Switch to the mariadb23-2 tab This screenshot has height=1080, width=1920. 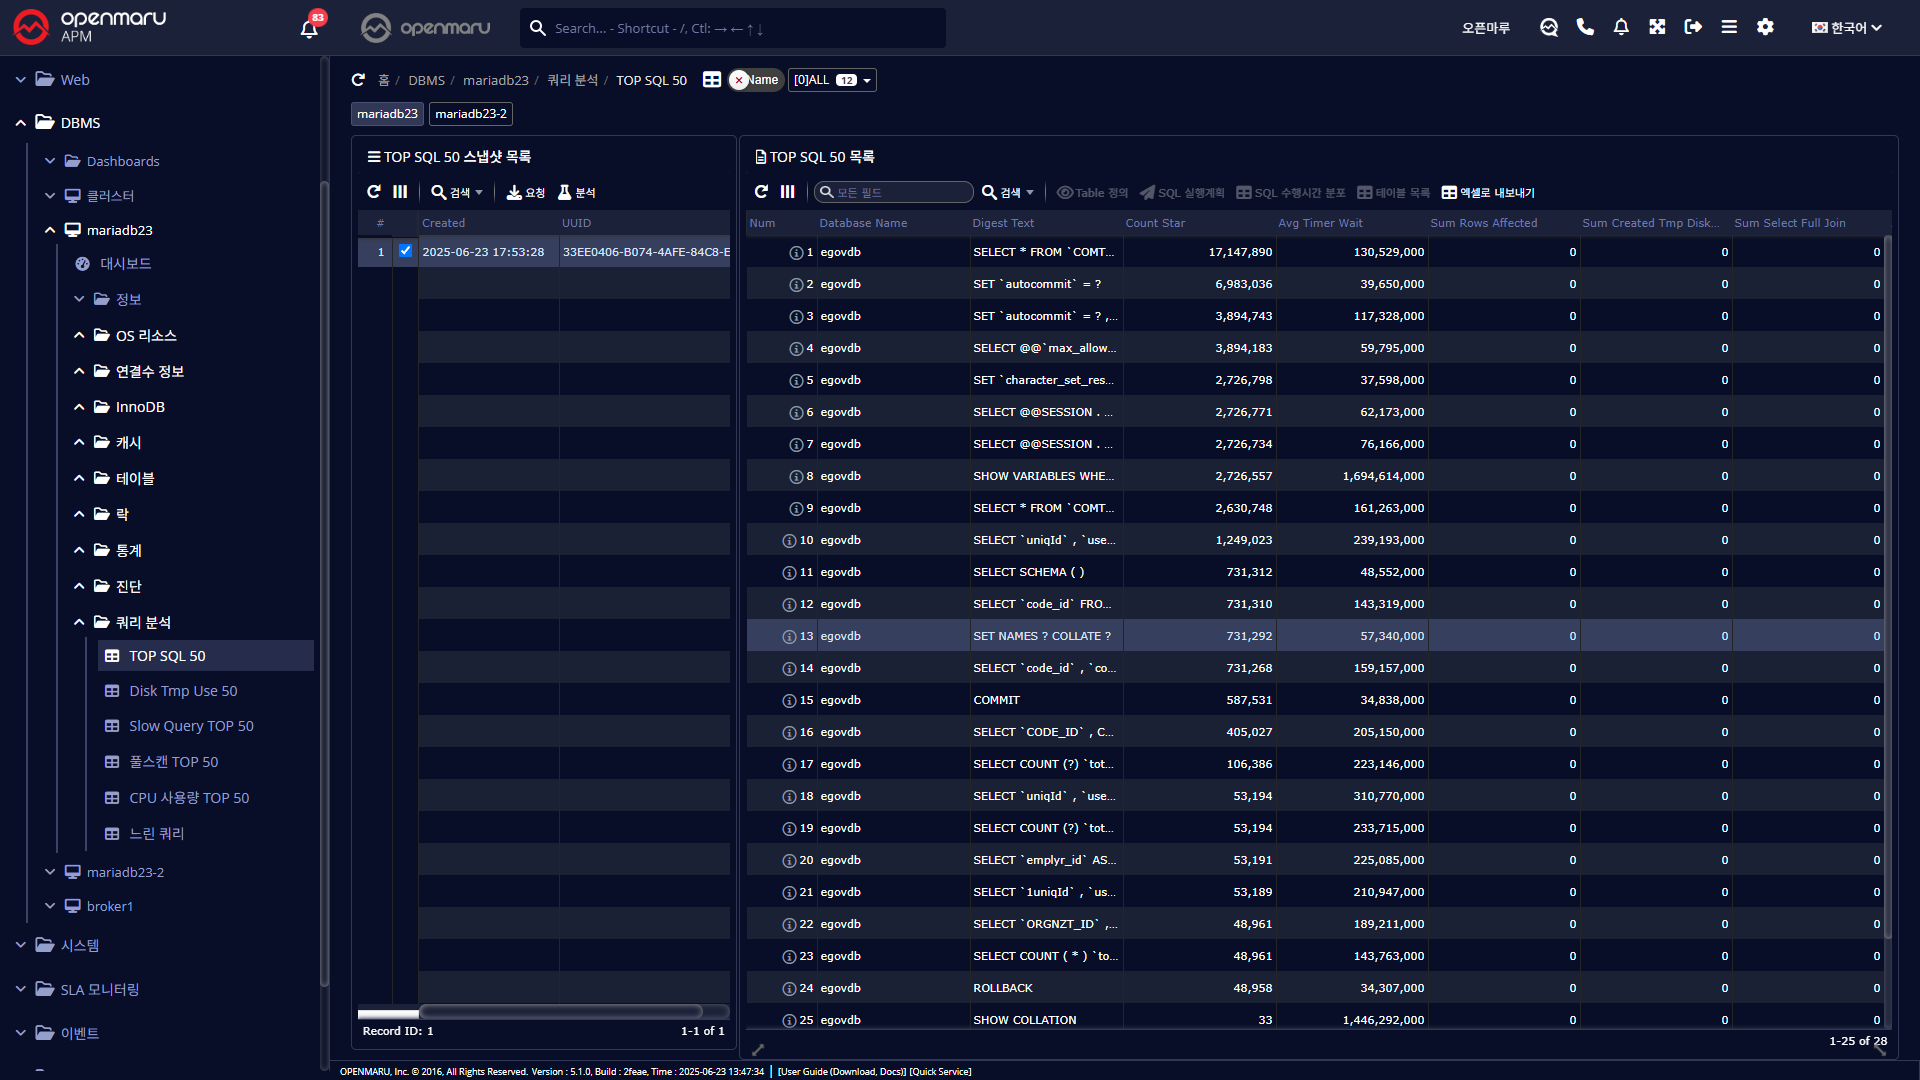click(471, 114)
